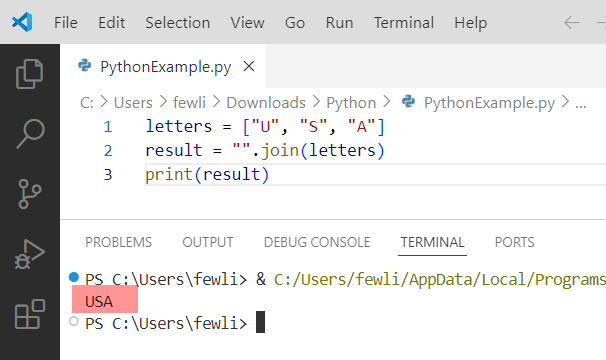This screenshot has height=360, width=606.
Task: Click the Python breadcrumb folder segment
Action: pos(351,103)
